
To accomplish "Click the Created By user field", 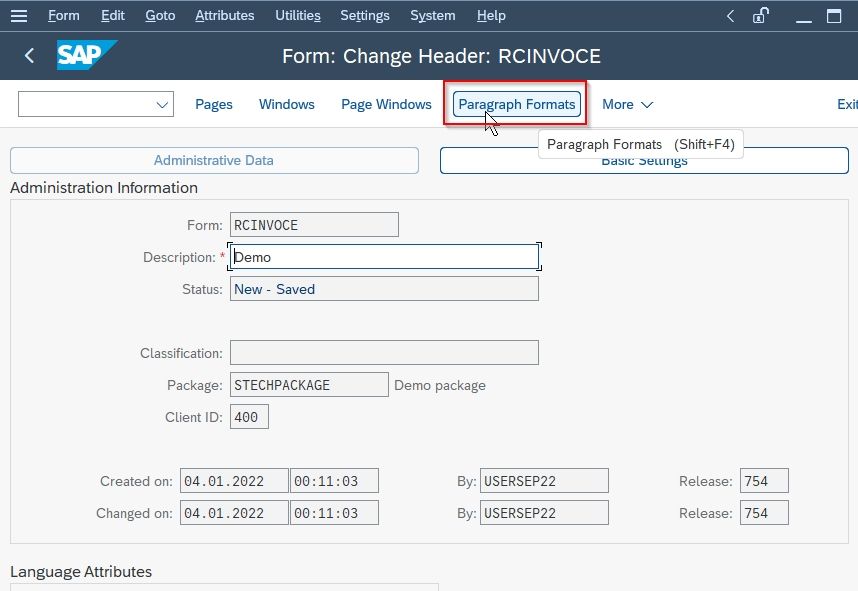I will click(x=544, y=481).
